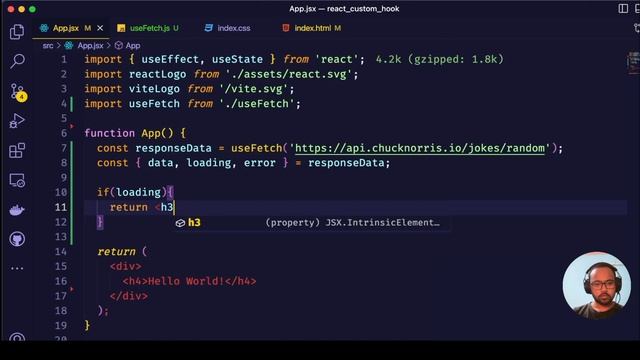Open the Extensions view
This screenshot has height=360, width=640.
pos(17,151)
